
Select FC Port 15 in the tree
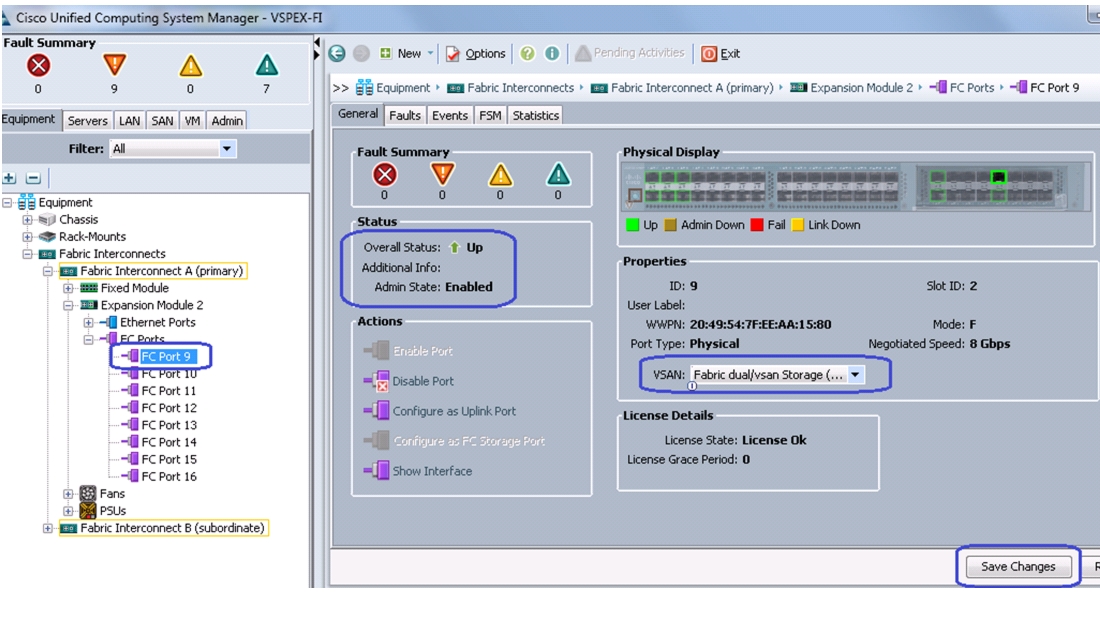pyautogui.click(x=168, y=459)
